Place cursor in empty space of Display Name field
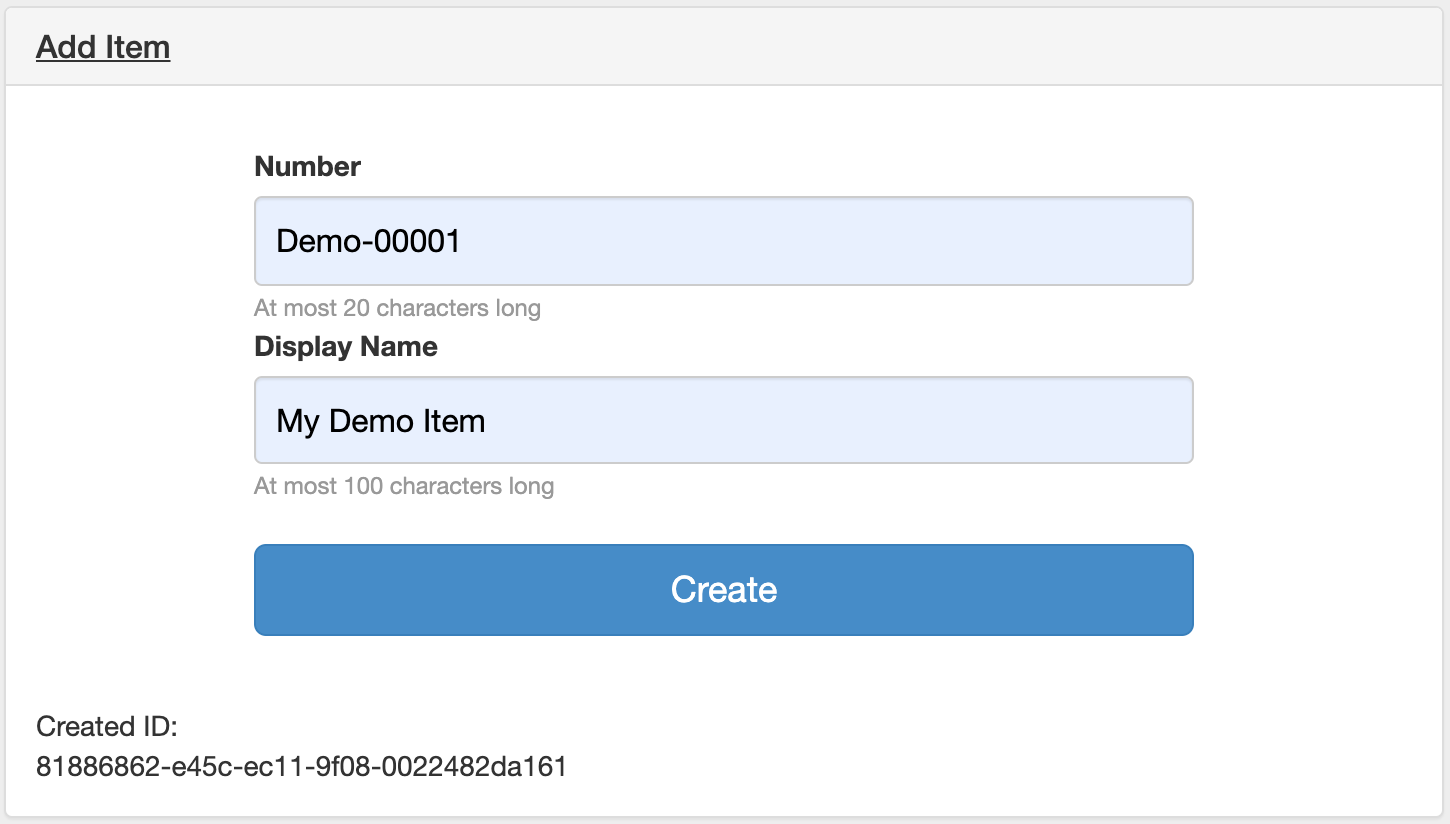 tap(850, 420)
